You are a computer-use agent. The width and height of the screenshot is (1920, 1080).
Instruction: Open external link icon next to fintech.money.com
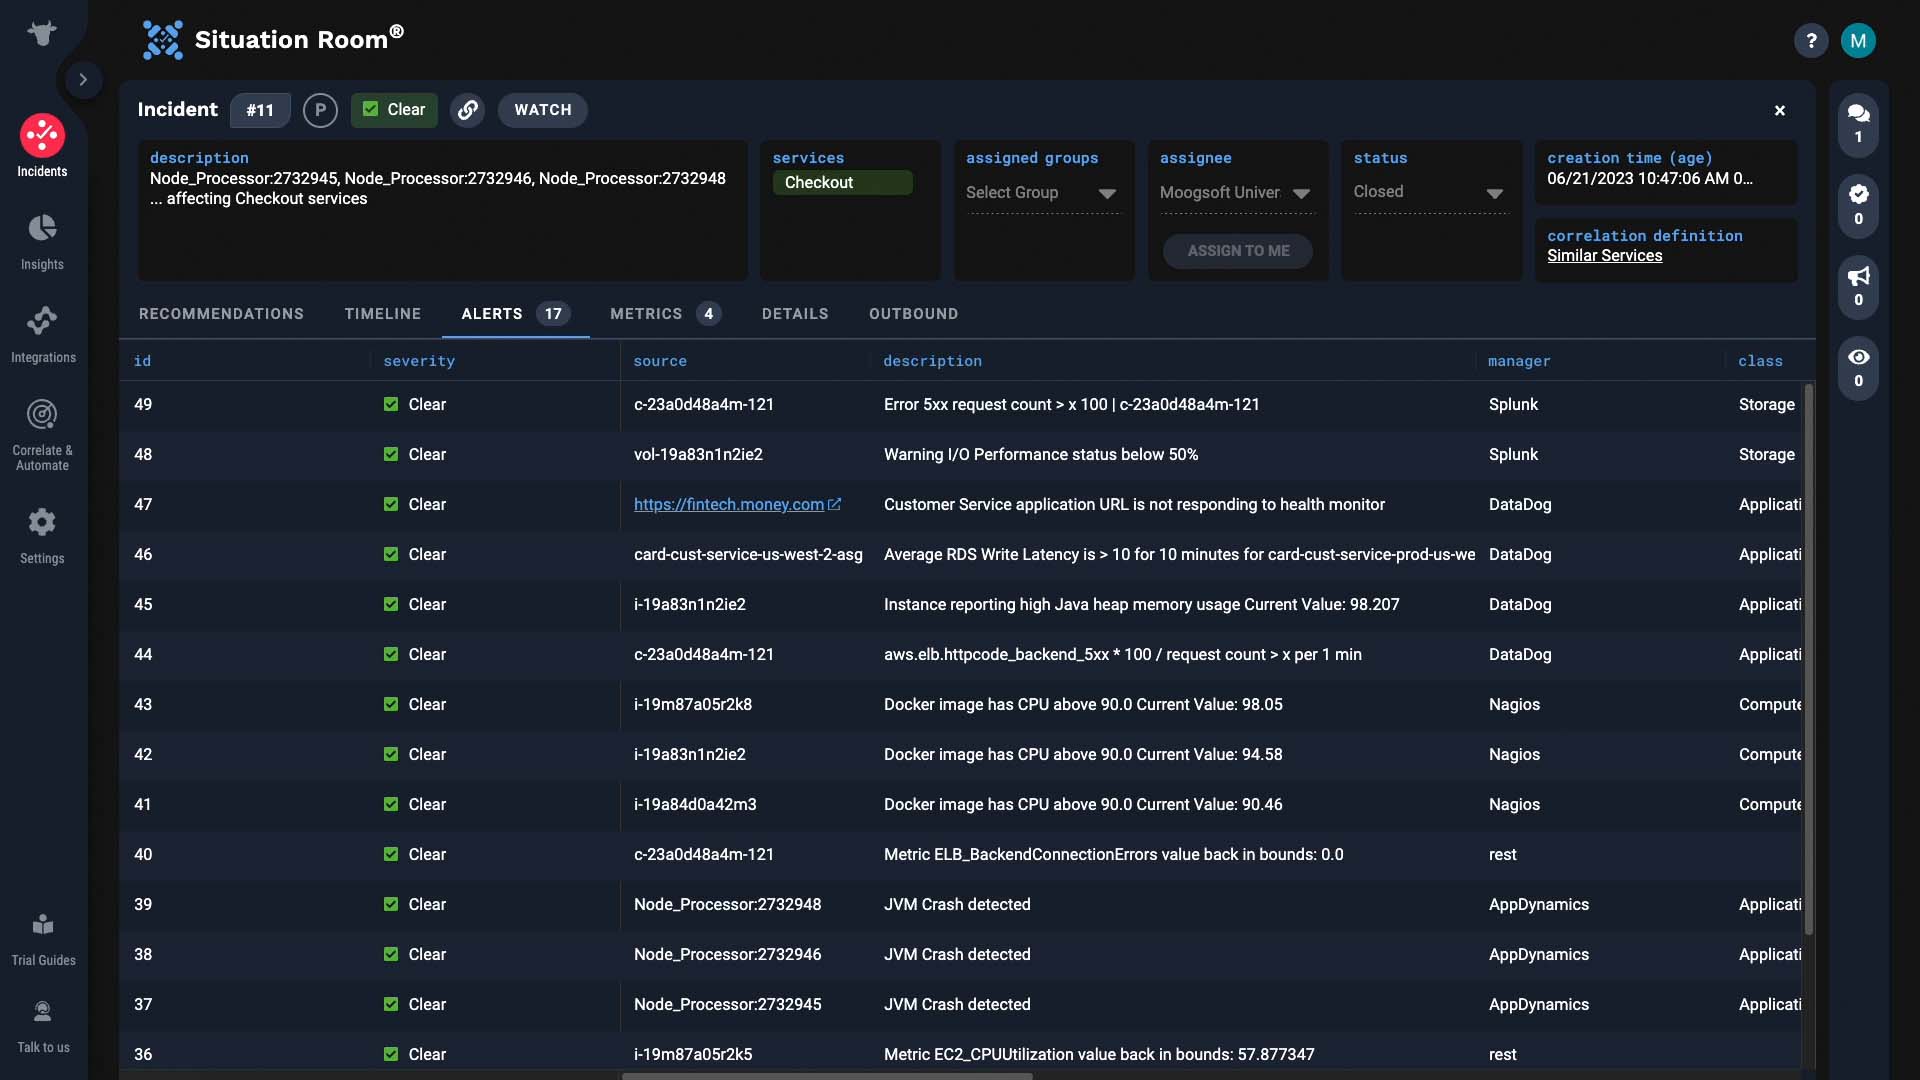pyautogui.click(x=835, y=504)
